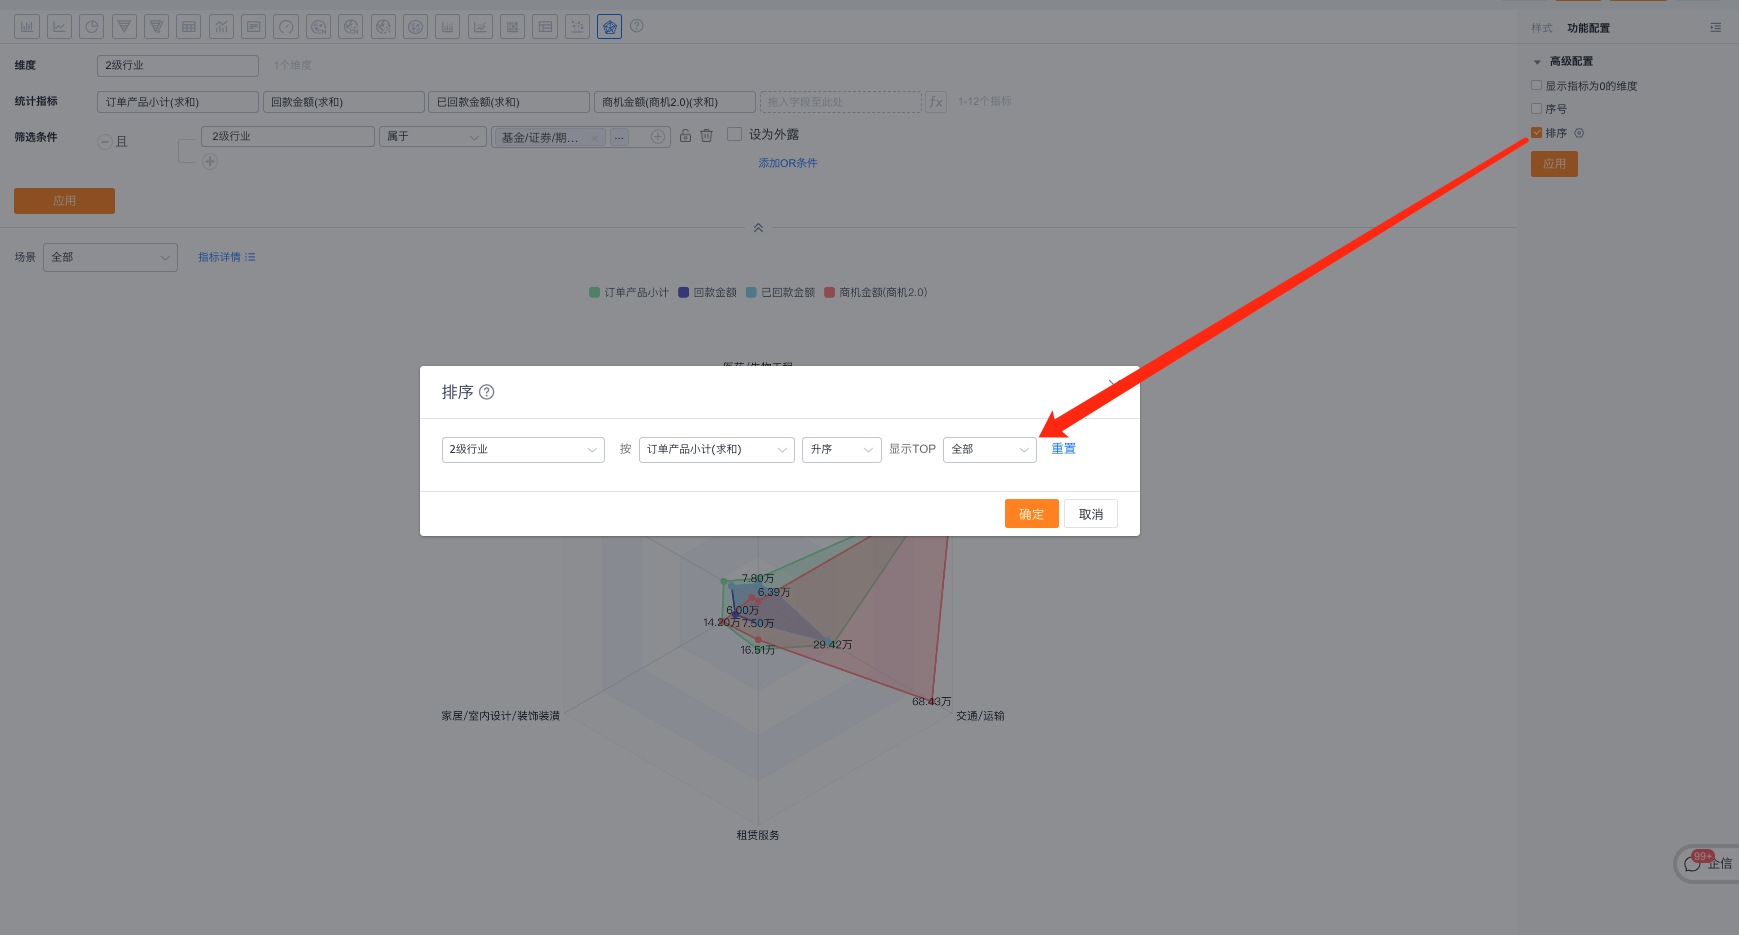The height and width of the screenshot is (935, 1739).
Task: Click the 商机金额(商机2.0)(求和) metric field
Action: [x=675, y=102]
